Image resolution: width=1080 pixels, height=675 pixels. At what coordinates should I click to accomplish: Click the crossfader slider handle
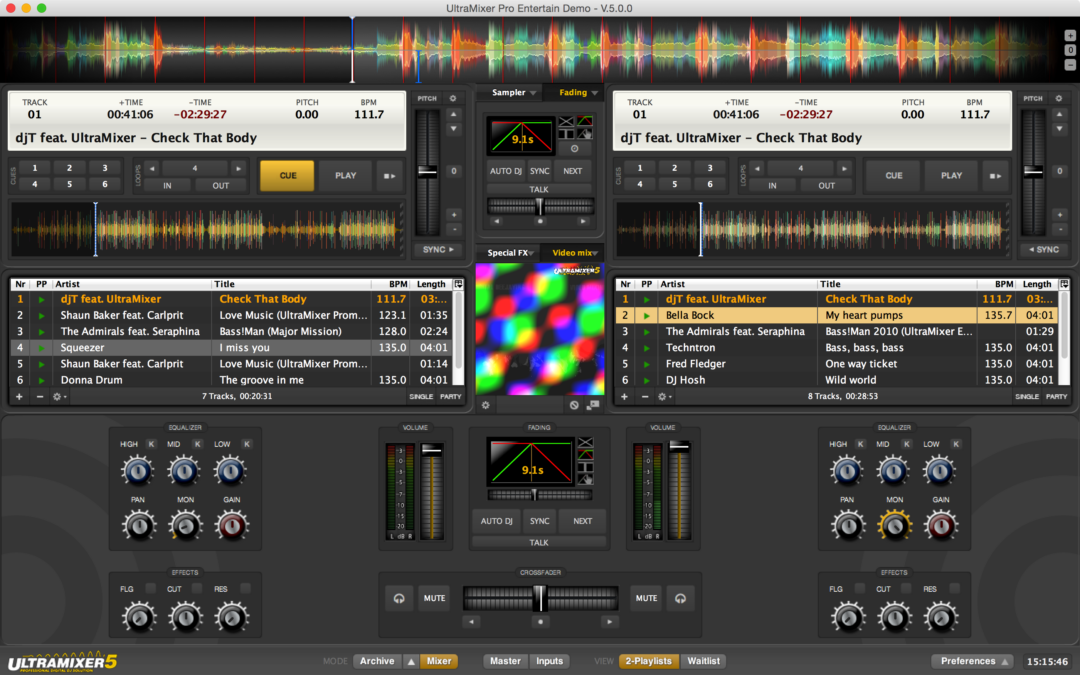click(x=540, y=598)
